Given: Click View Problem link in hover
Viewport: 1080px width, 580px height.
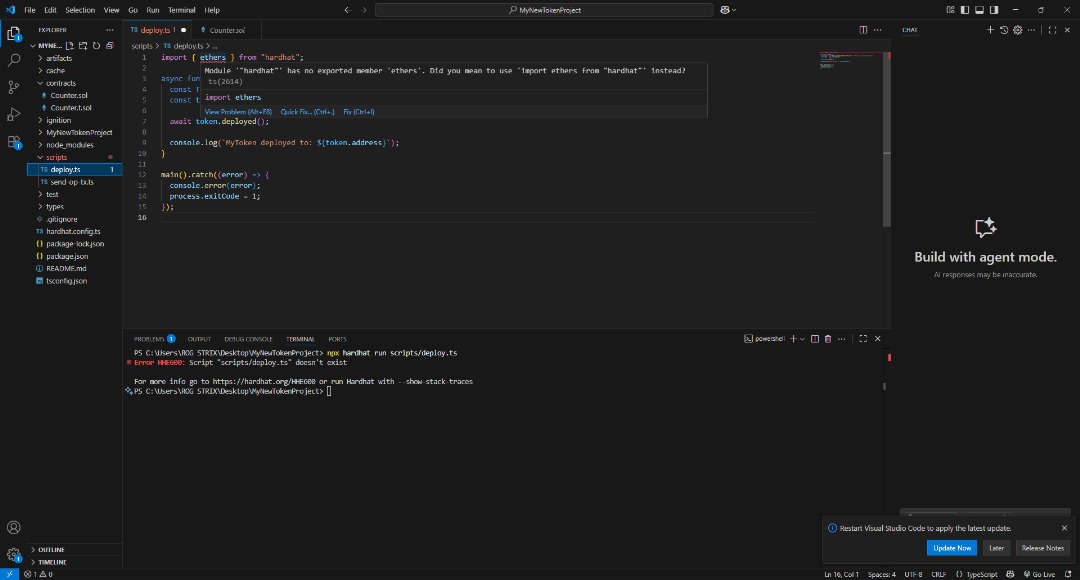Looking at the screenshot, I should point(238,112).
